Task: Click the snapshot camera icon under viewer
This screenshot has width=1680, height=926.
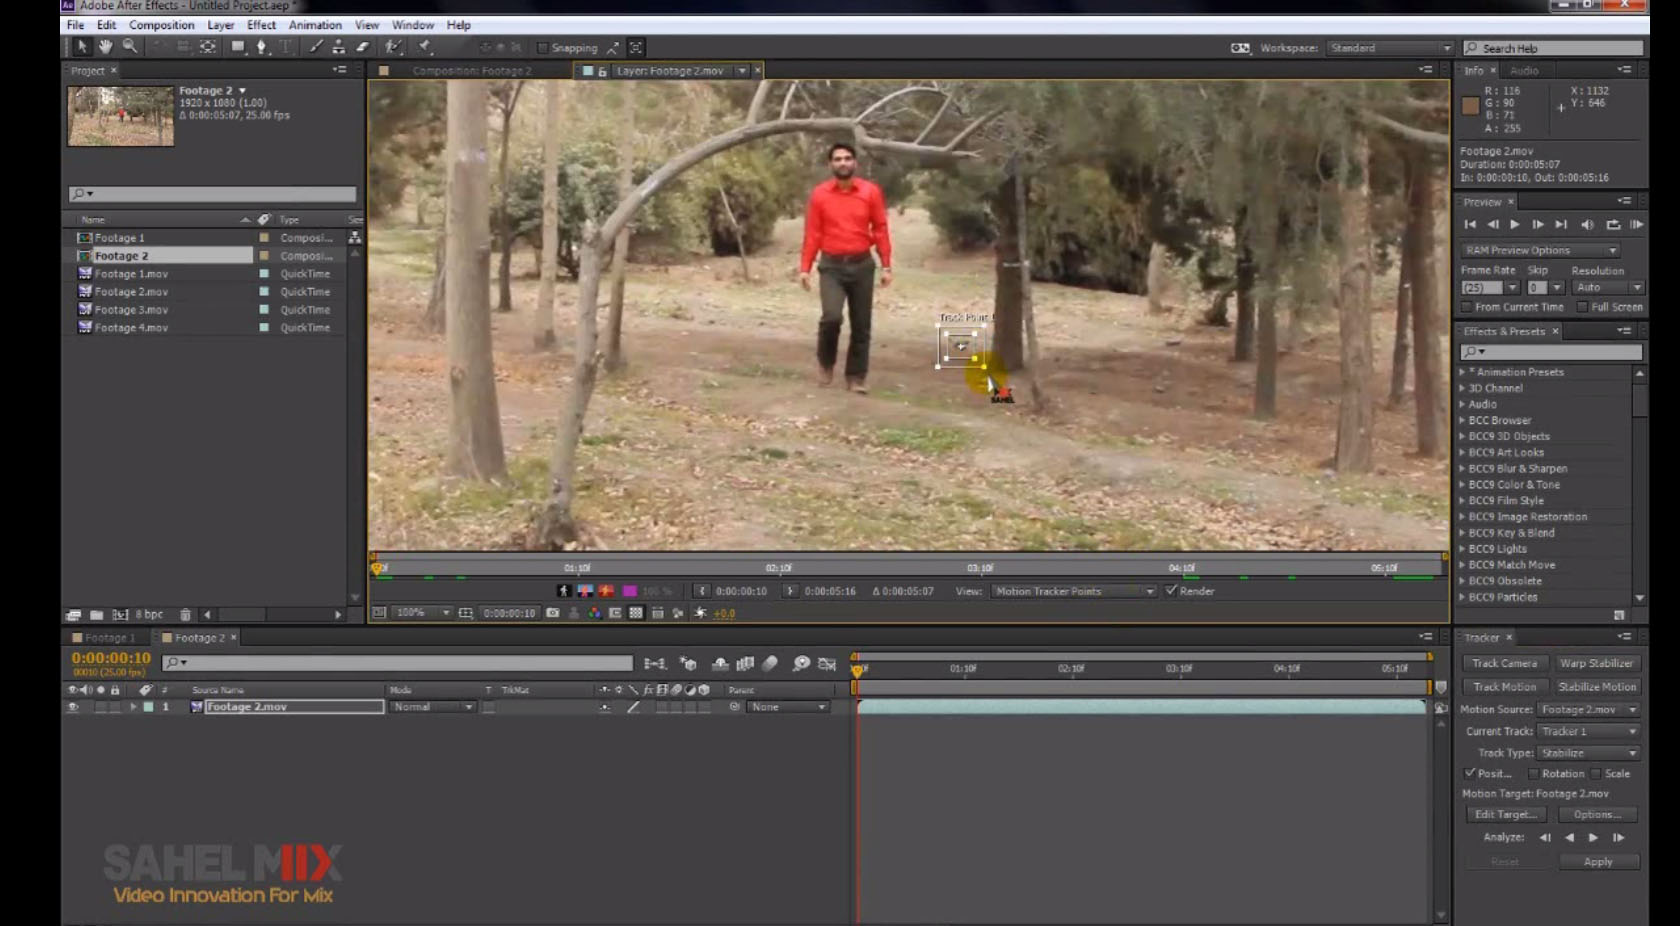Action: coord(553,613)
